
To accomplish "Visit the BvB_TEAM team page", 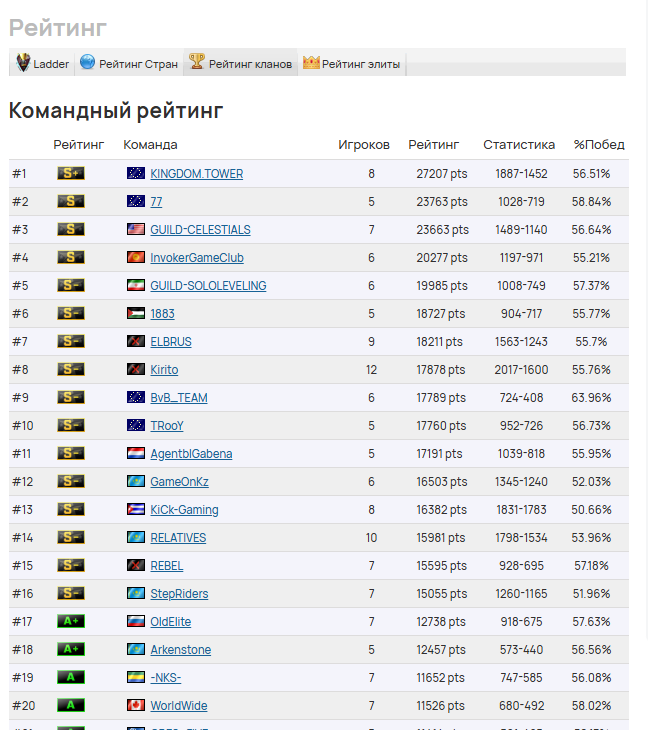I will (179, 398).
